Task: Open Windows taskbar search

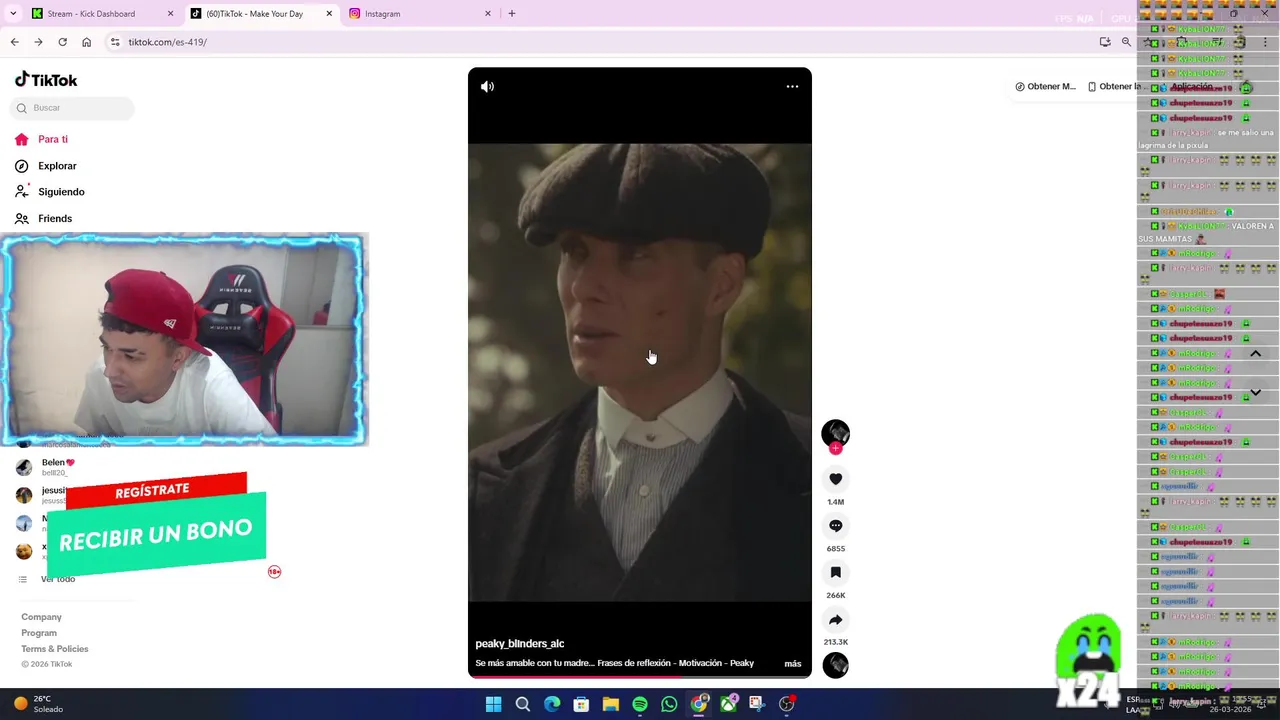Action: 522,704
